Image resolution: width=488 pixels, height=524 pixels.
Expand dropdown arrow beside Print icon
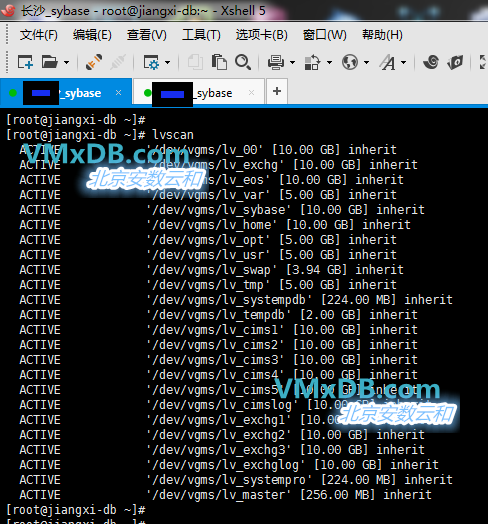tap(292, 62)
